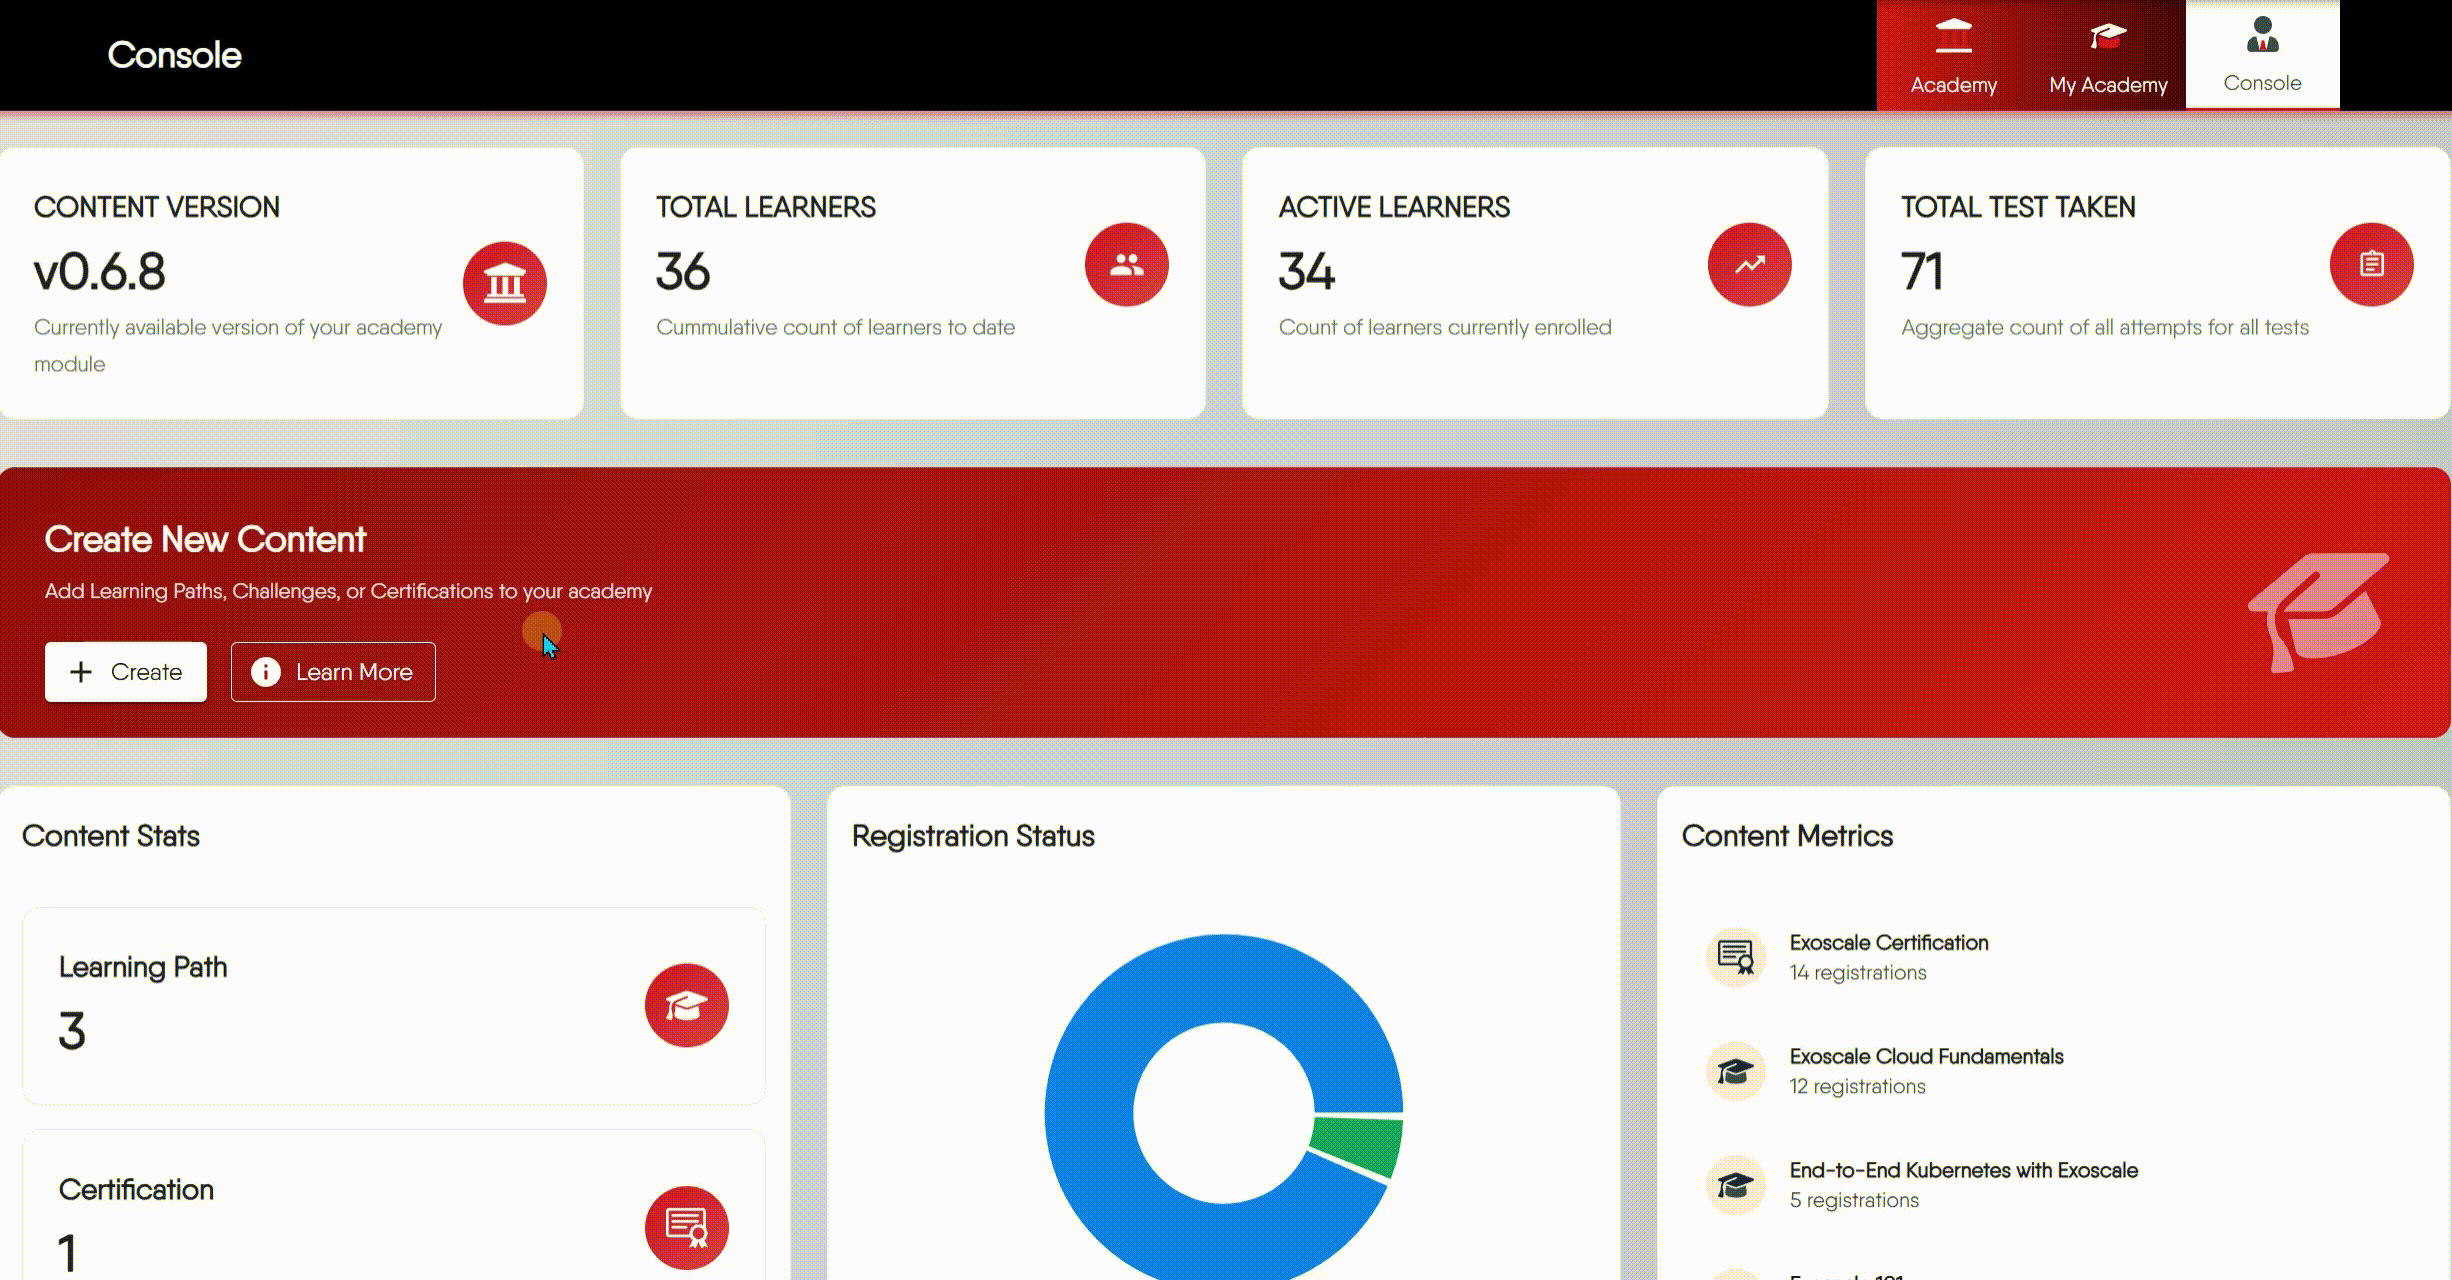The width and height of the screenshot is (2452, 1280).
Task: Click the Content Version bank icon
Action: click(505, 283)
